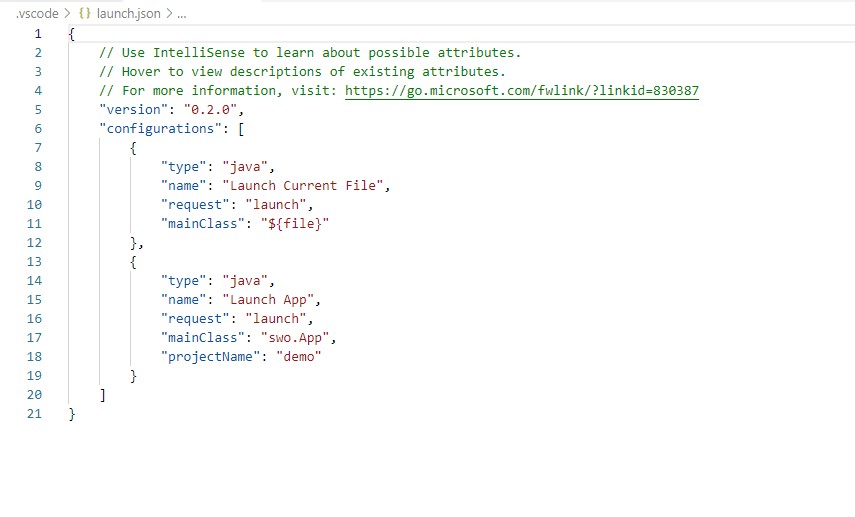Click the closing square bracket on line 20
The image size is (855, 517).
[103, 394]
